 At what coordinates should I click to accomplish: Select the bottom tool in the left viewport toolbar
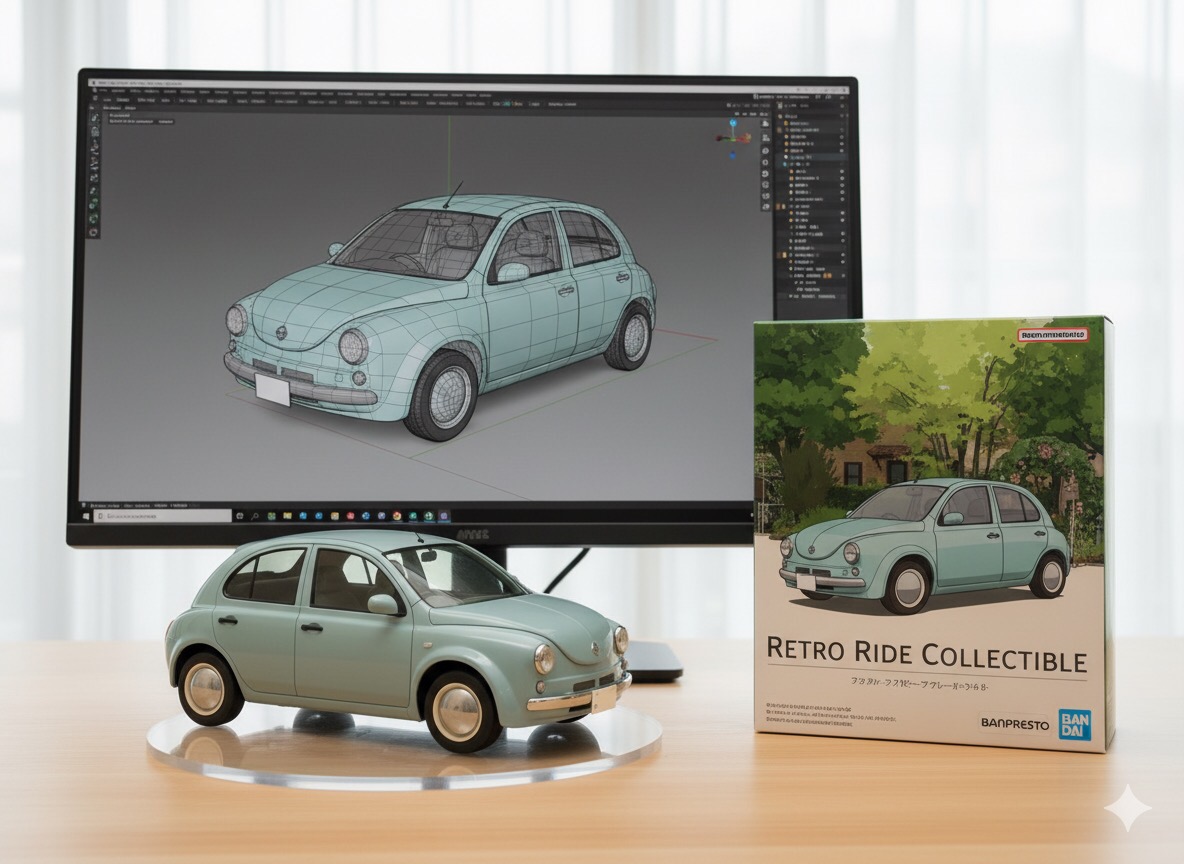93,231
